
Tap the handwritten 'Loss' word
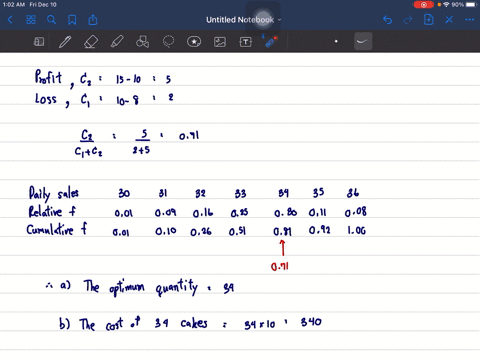coord(46,99)
